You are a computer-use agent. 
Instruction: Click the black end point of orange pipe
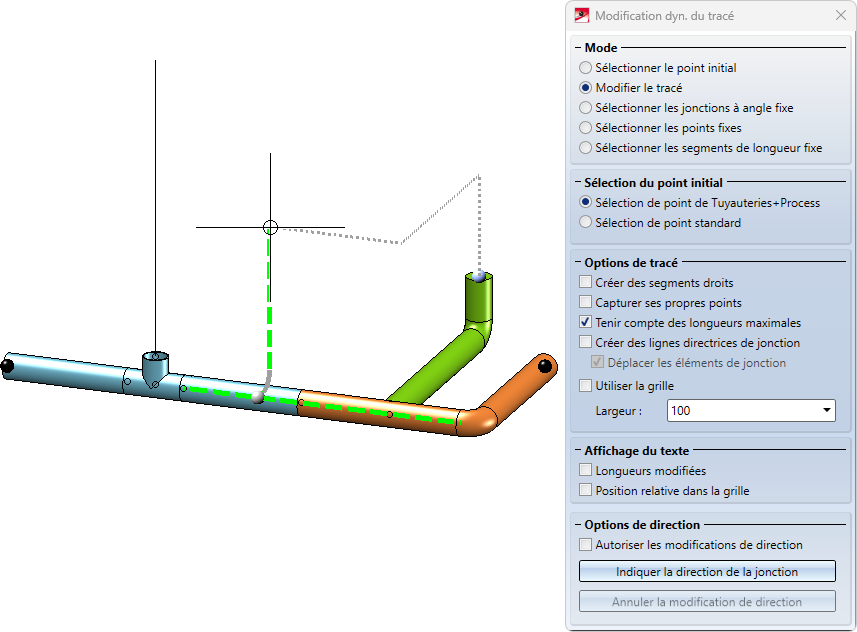pyautogui.click(x=544, y=366)
